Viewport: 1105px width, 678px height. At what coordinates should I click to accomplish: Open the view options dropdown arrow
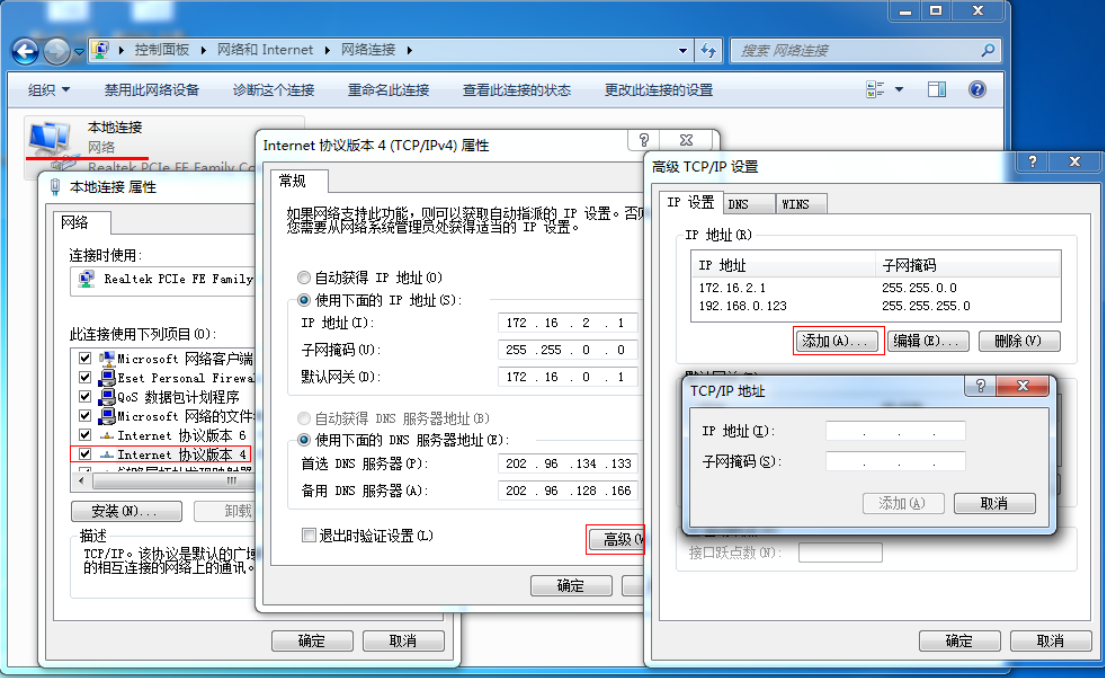899,90
